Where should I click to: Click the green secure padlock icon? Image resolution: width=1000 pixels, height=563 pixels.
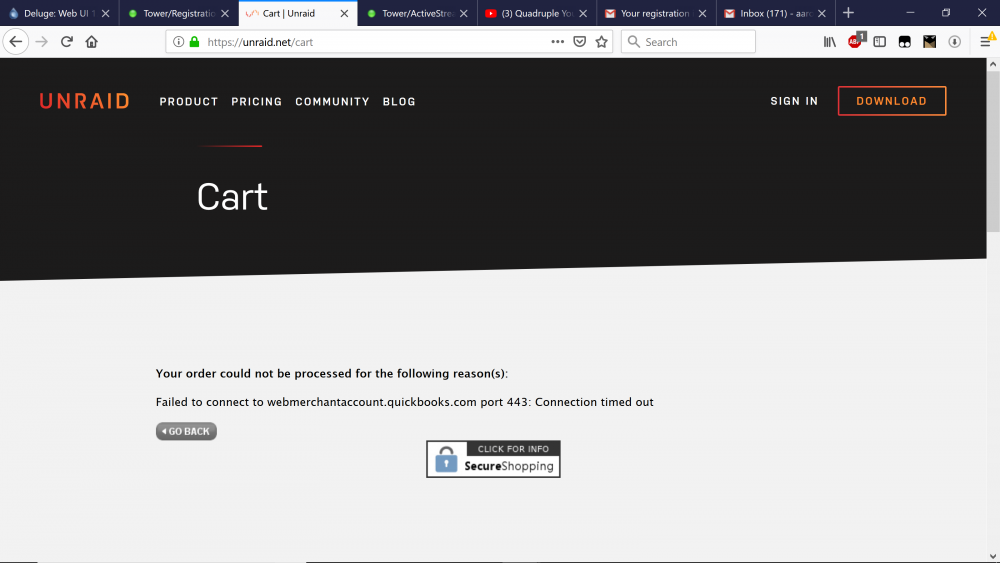pos(195,42)
